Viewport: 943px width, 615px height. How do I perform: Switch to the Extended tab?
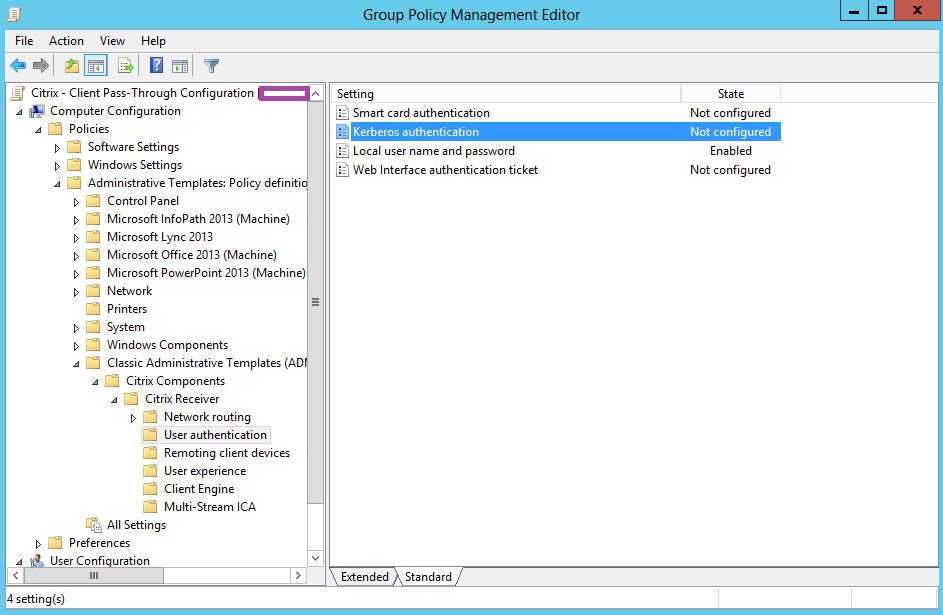click(364, 577)
